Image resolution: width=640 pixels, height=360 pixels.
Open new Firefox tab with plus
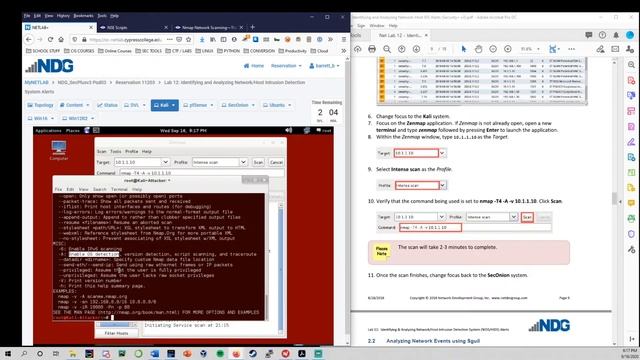tap(253, 27)
